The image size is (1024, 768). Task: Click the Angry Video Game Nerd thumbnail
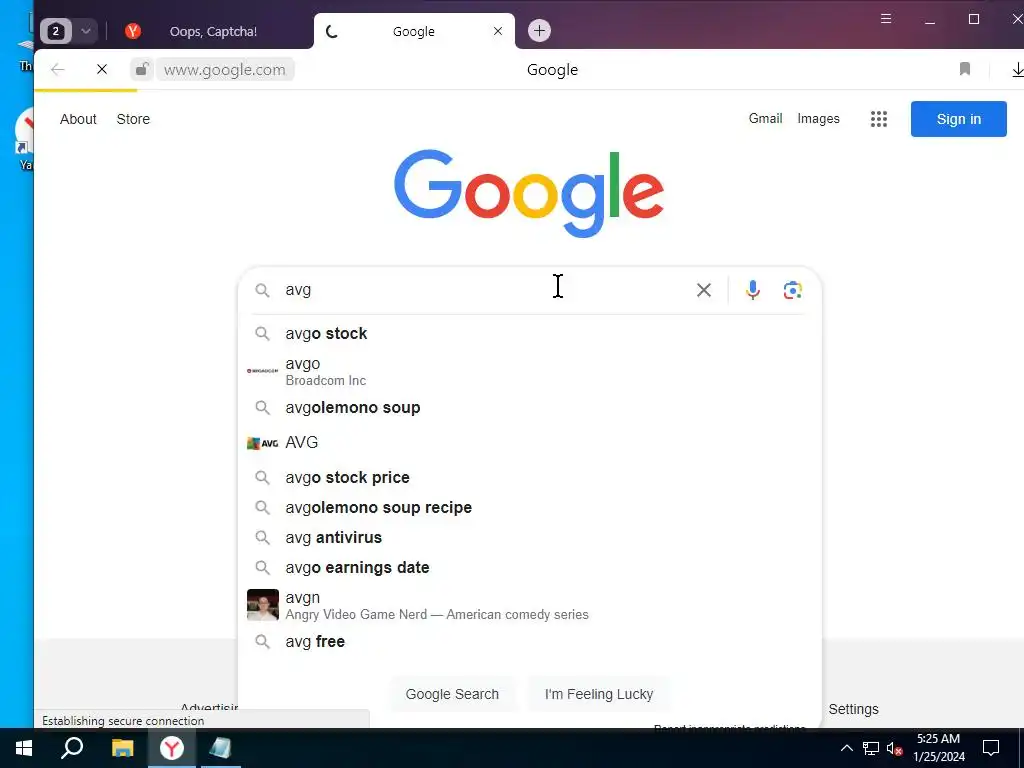(263, 605)
